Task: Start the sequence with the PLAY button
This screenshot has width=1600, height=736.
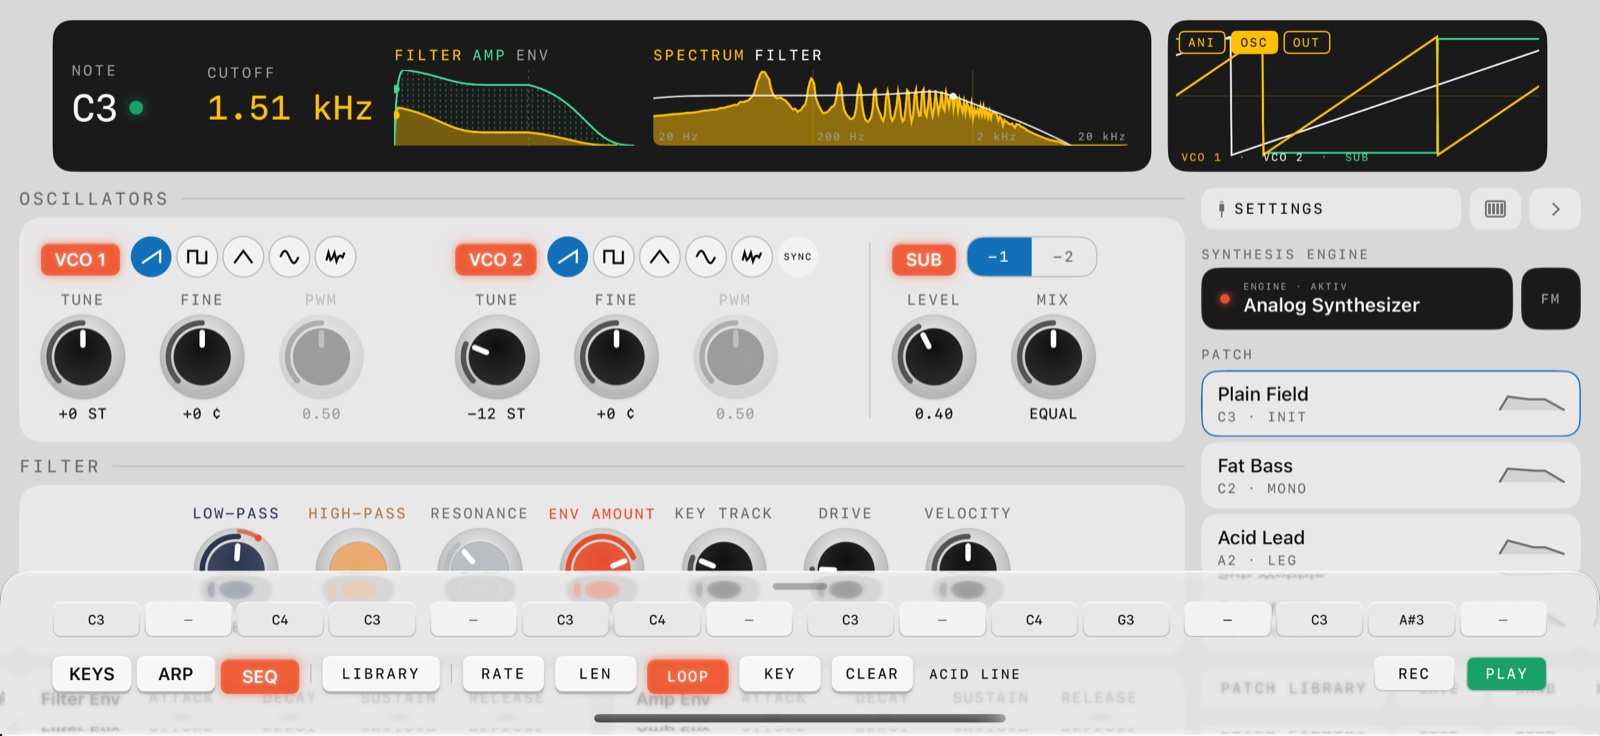Action: tap(1506, 674)
